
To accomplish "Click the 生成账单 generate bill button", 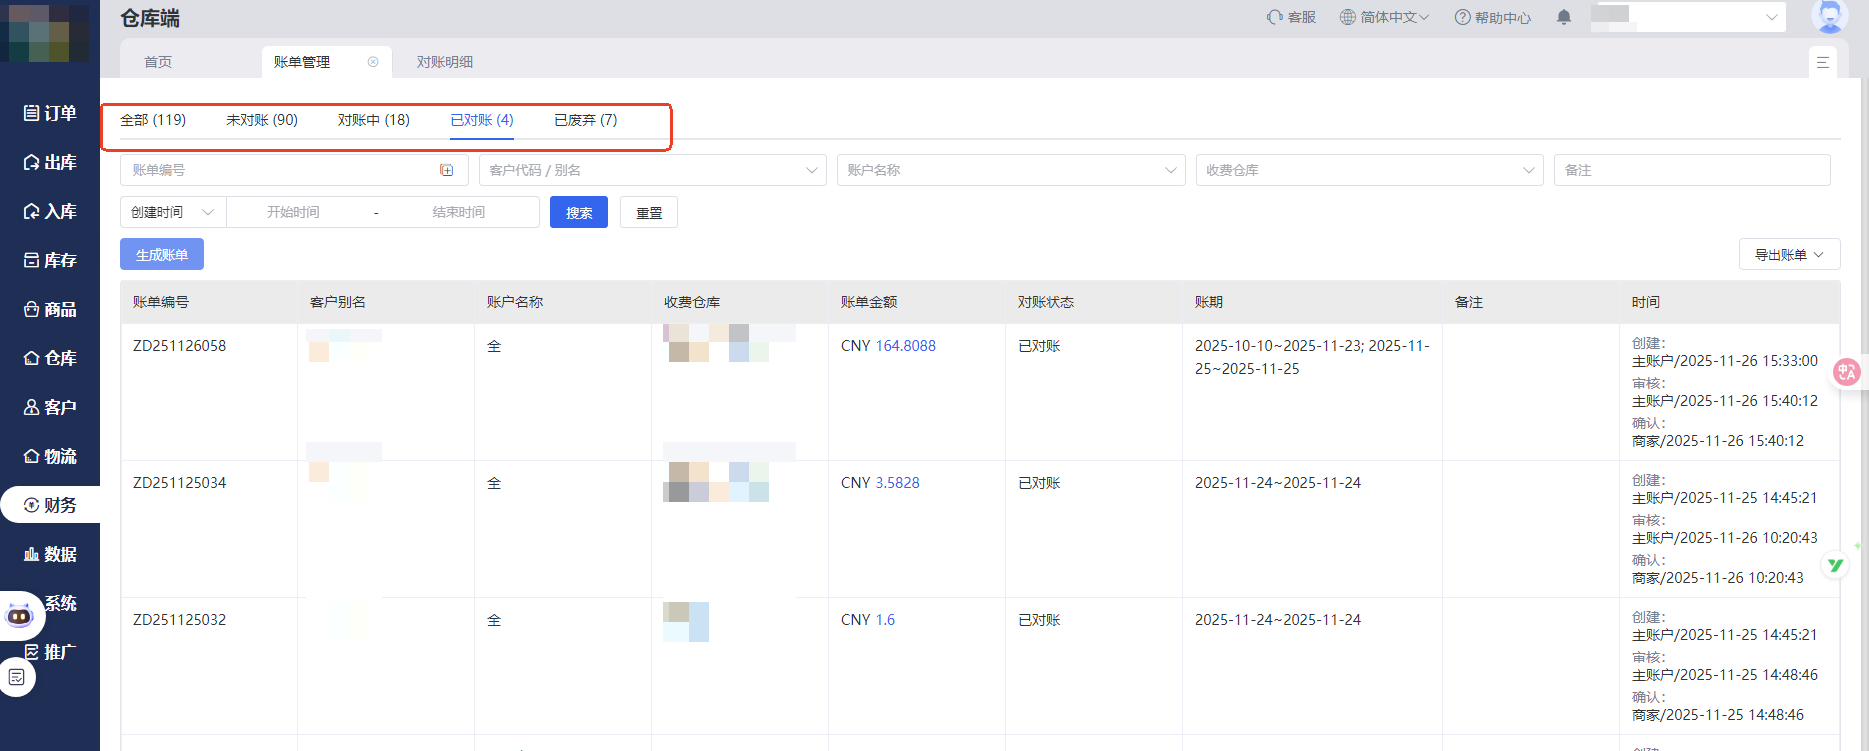I will [162, 255].
